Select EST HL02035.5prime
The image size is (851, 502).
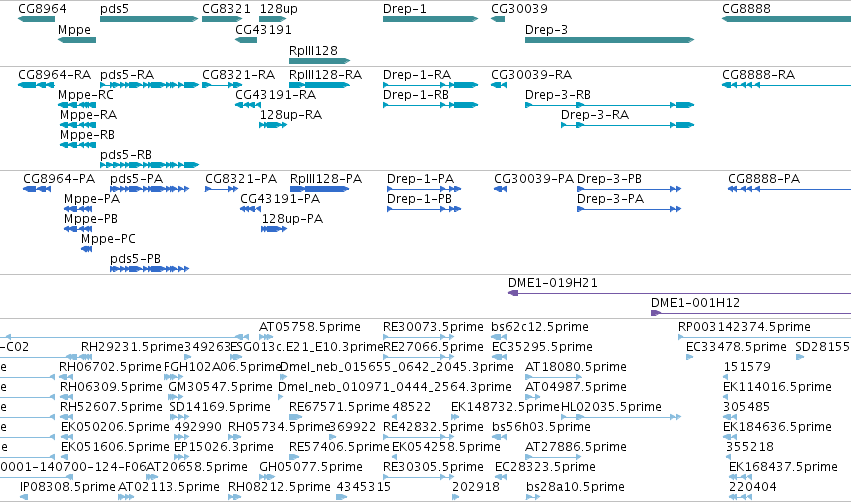point(621,417)
